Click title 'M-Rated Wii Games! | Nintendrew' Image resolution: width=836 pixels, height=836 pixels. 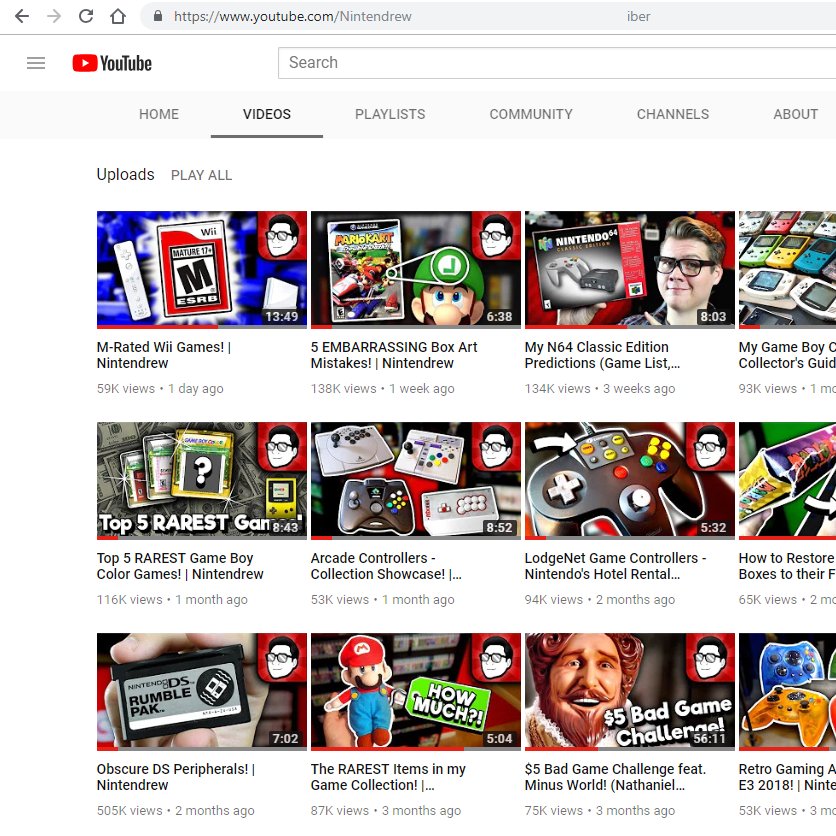pos(164,355)
